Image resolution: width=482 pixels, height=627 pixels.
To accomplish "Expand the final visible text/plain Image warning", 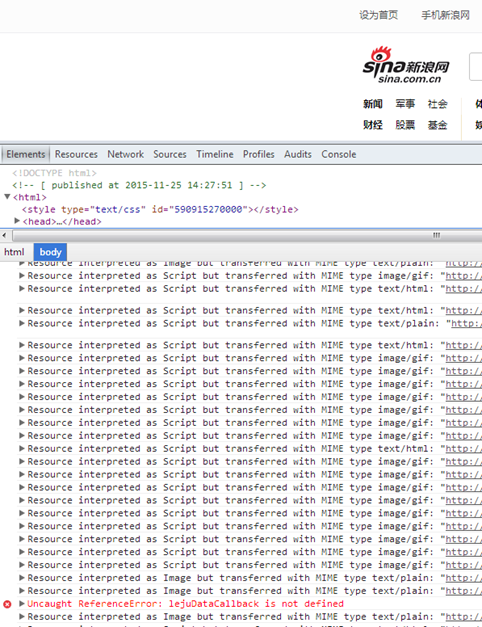I will [22, 616].
